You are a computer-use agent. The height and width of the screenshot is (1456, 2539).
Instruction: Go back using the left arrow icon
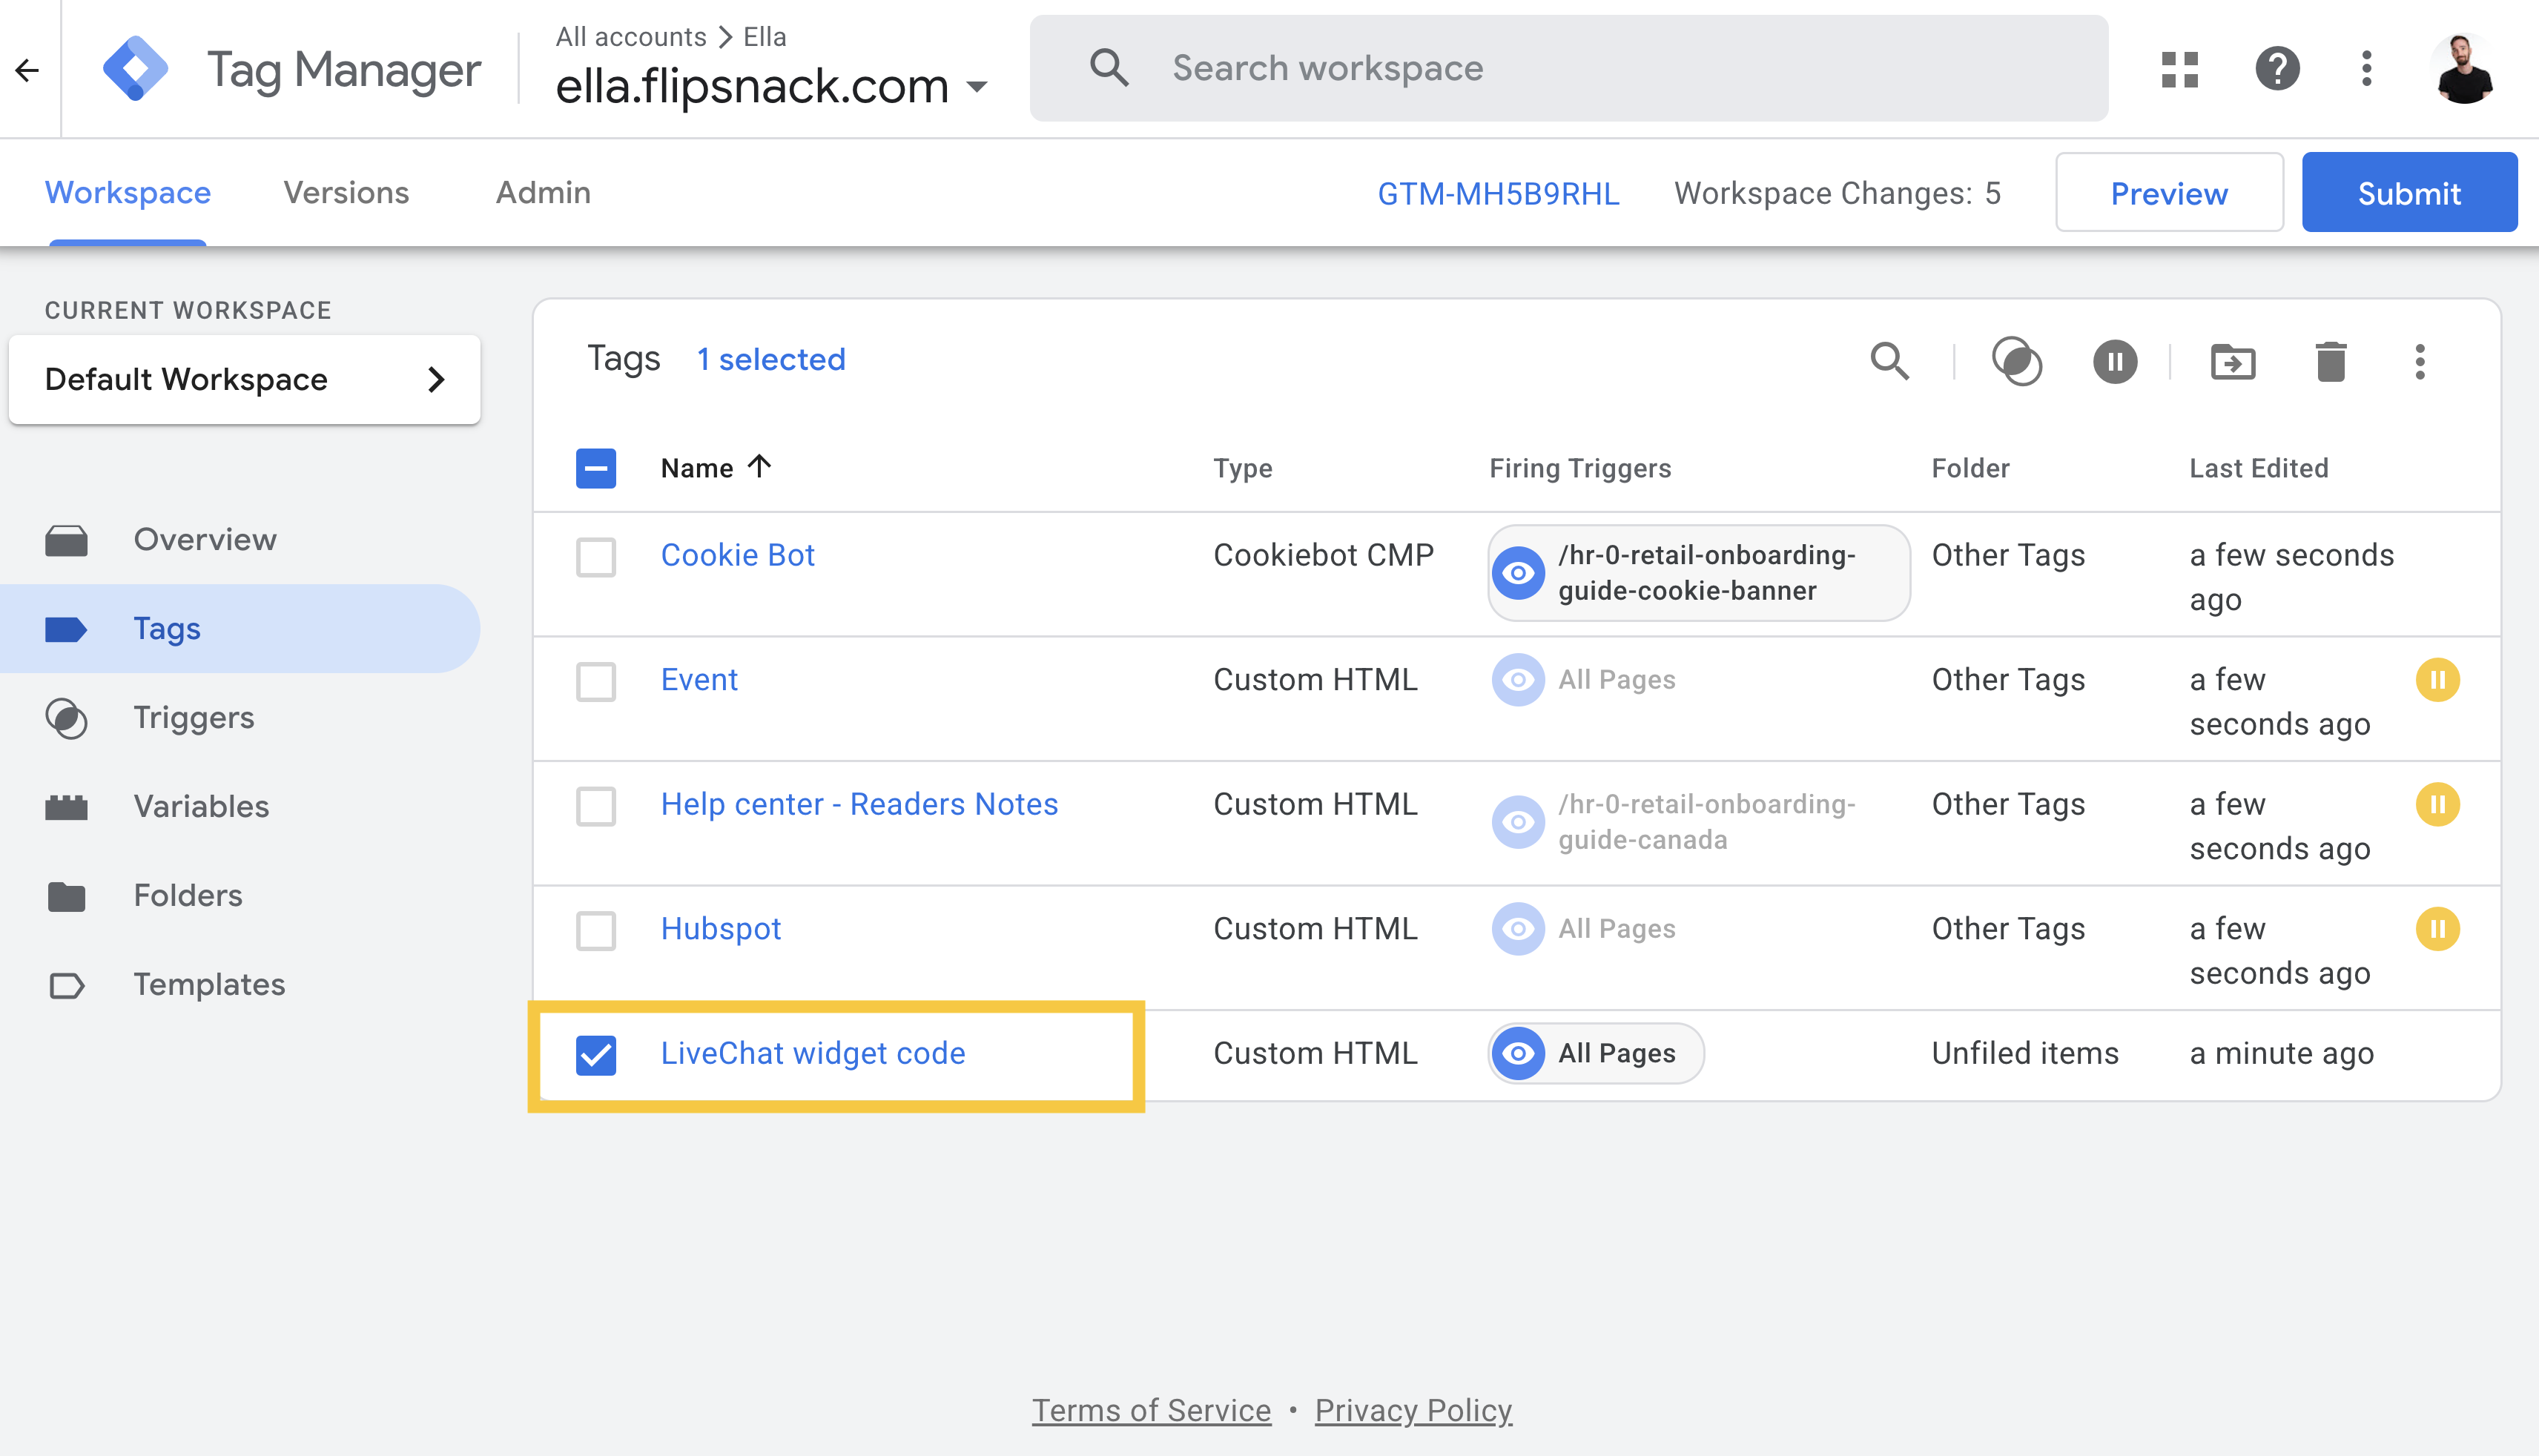(x=28, y=69)
